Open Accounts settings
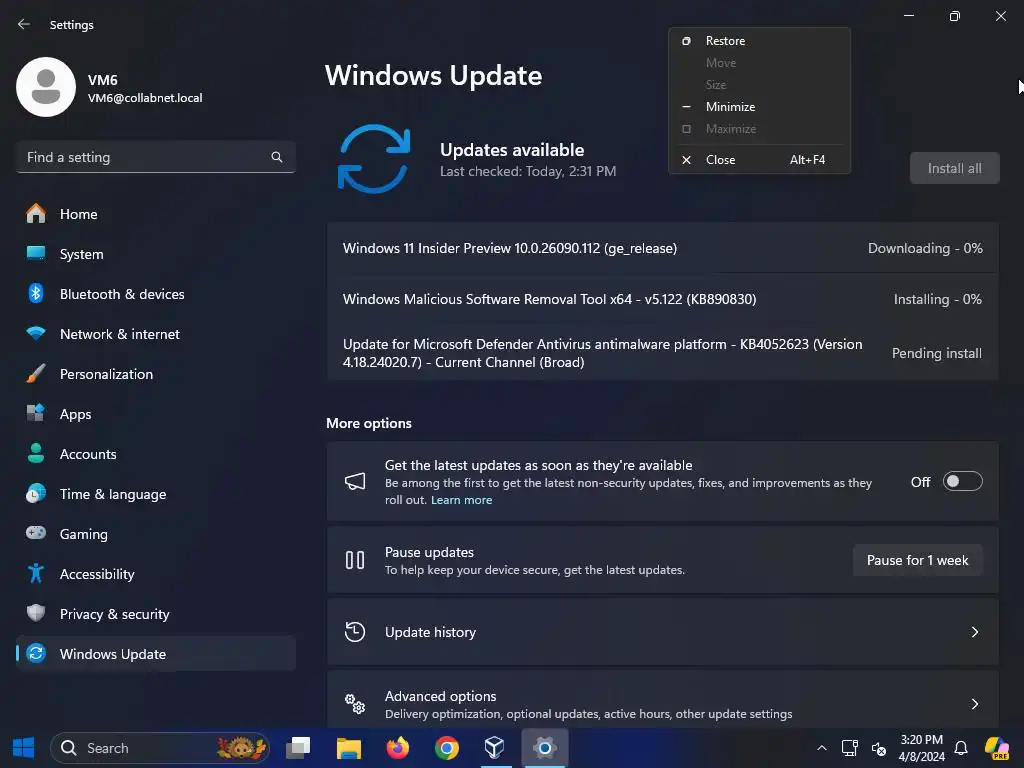The height and width of the screenshot is (768, 1024). [x=155, y=454]
